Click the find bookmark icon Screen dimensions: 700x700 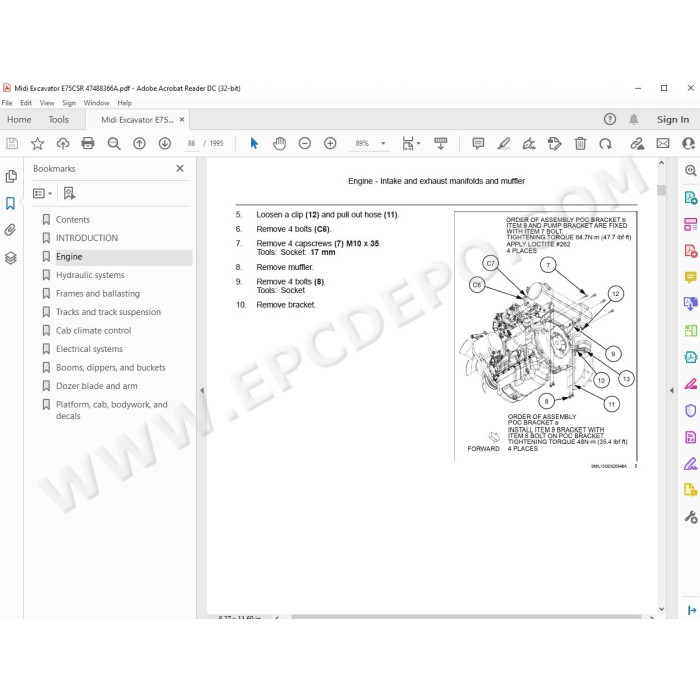coord(69,193)
